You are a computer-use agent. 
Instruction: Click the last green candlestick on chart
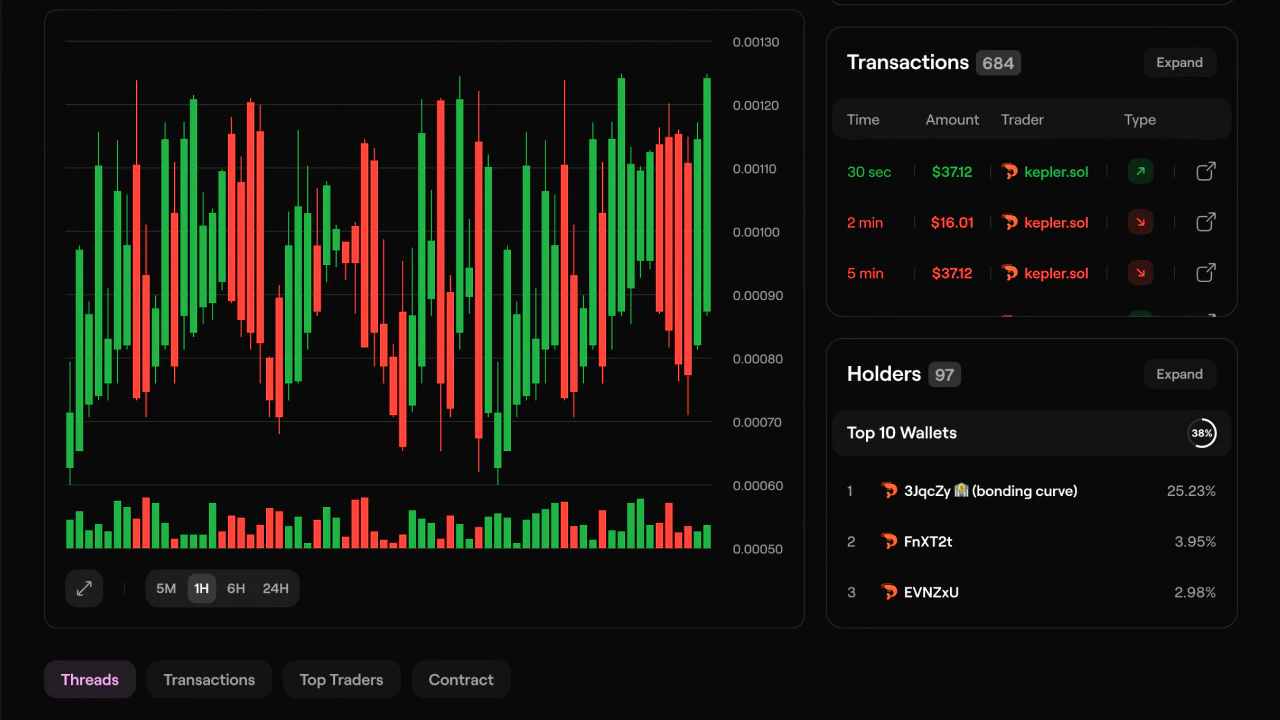click(707, 195)
